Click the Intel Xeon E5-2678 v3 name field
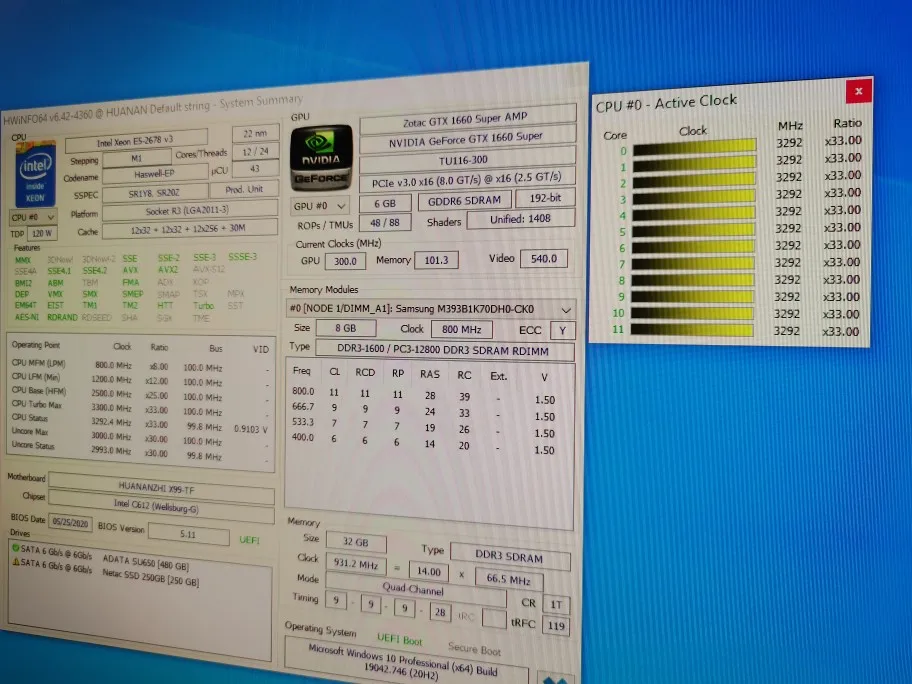Viewport: 912px width, 684px height. (136, 140)
